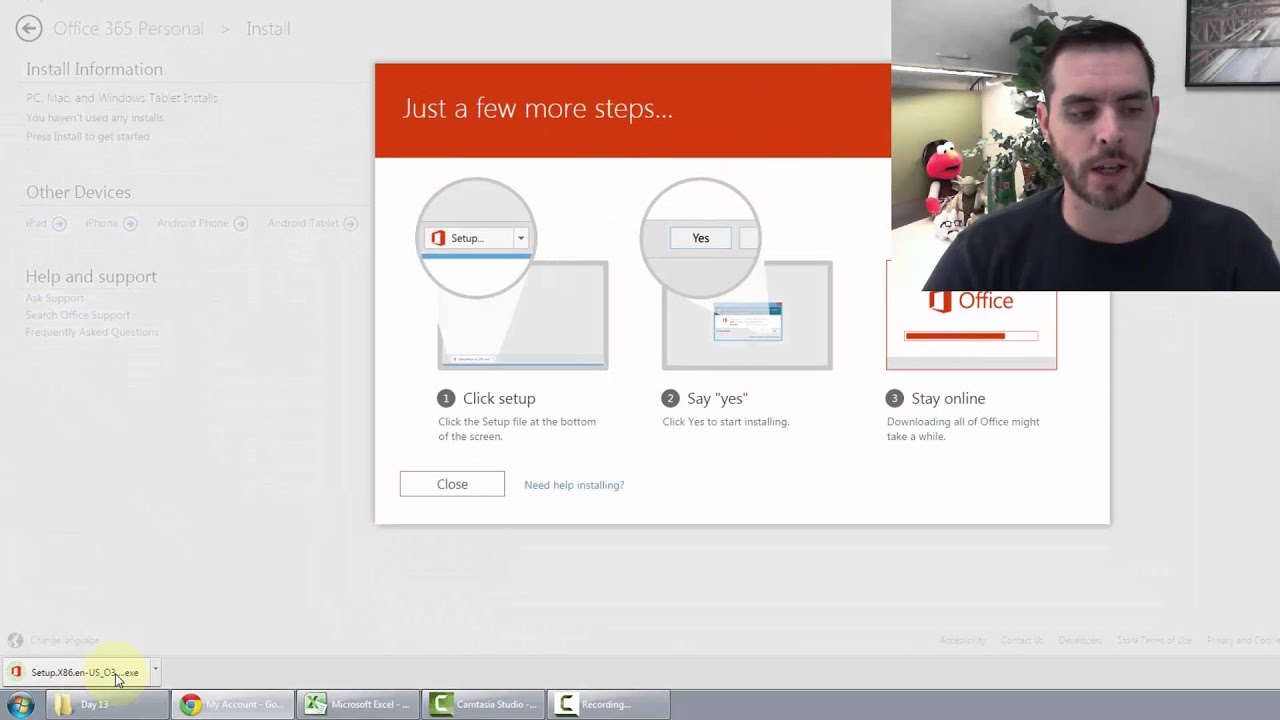Switch to Camtasia Studio taskbar item

click(483, 705)
